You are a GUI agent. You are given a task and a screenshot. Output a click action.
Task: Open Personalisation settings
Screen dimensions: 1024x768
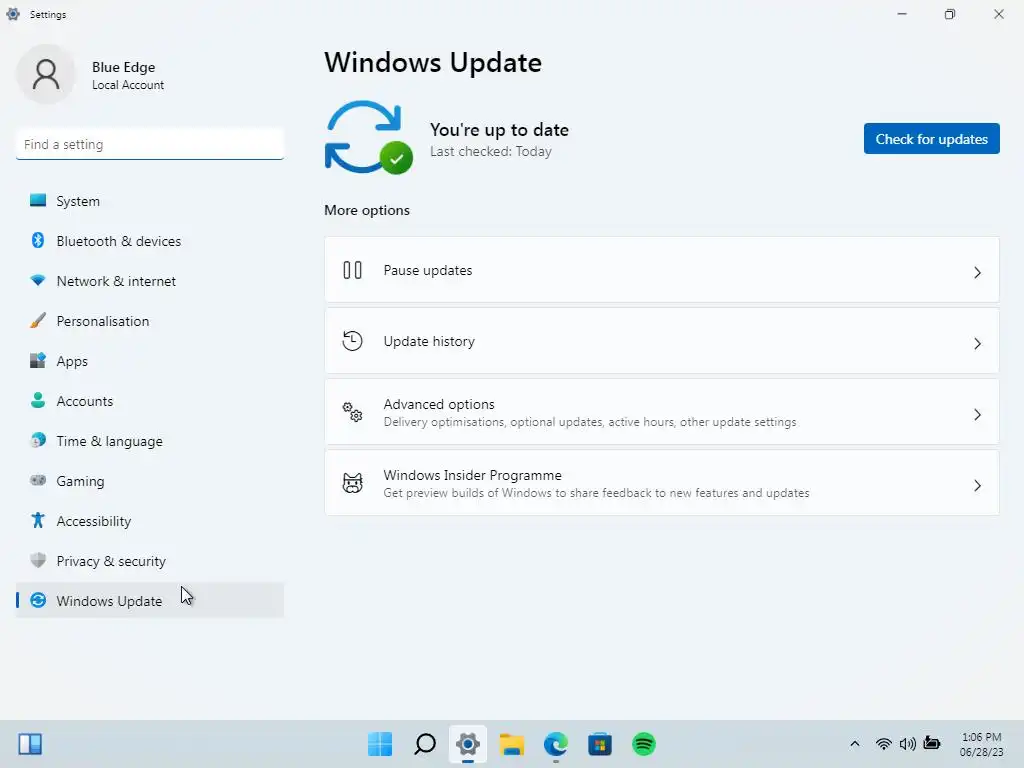tap(150, 320)
